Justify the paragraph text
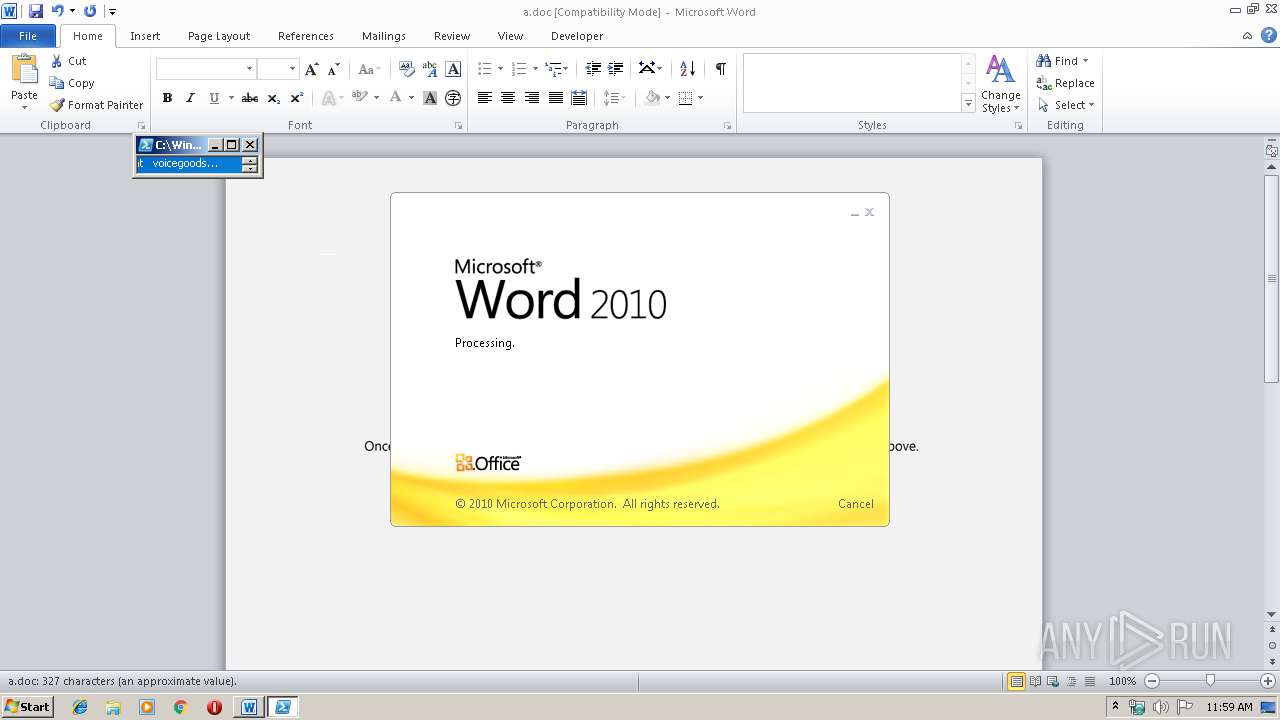The height and width of the screenshot is (720, 1280). click(555, 98)
